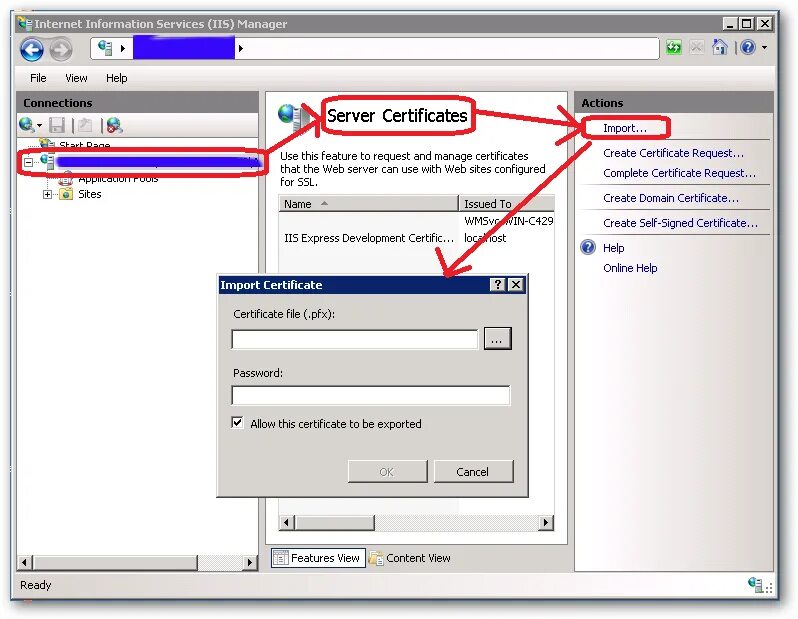The width and height of the screenshot is (798, 619).
Task: Sort by the Issued To column header
Action: pyautogui.click(x=506, y=204)
